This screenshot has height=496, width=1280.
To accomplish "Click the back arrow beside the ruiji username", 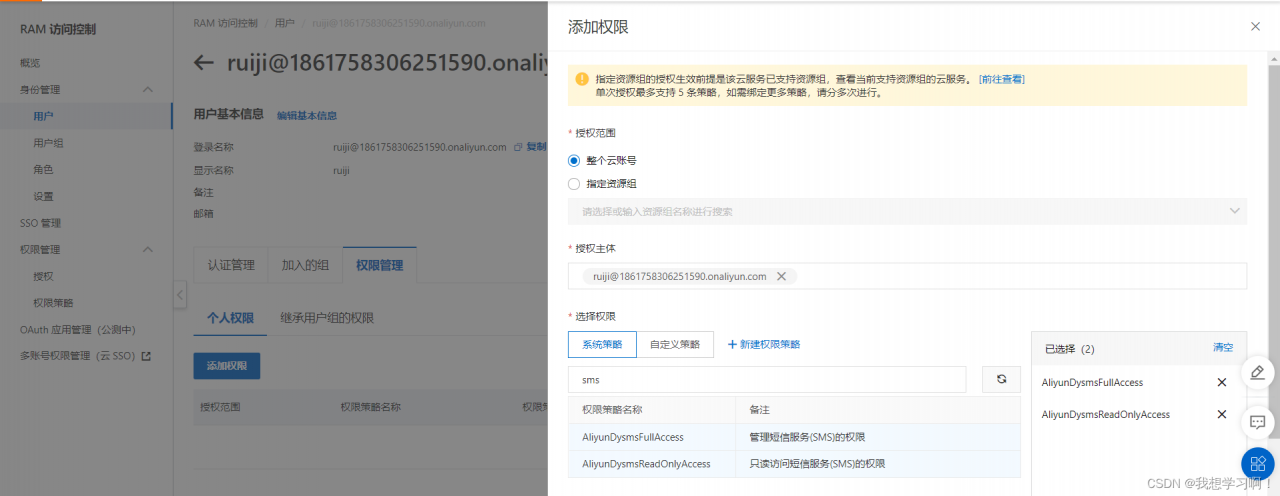I will [x=204, y=63].
